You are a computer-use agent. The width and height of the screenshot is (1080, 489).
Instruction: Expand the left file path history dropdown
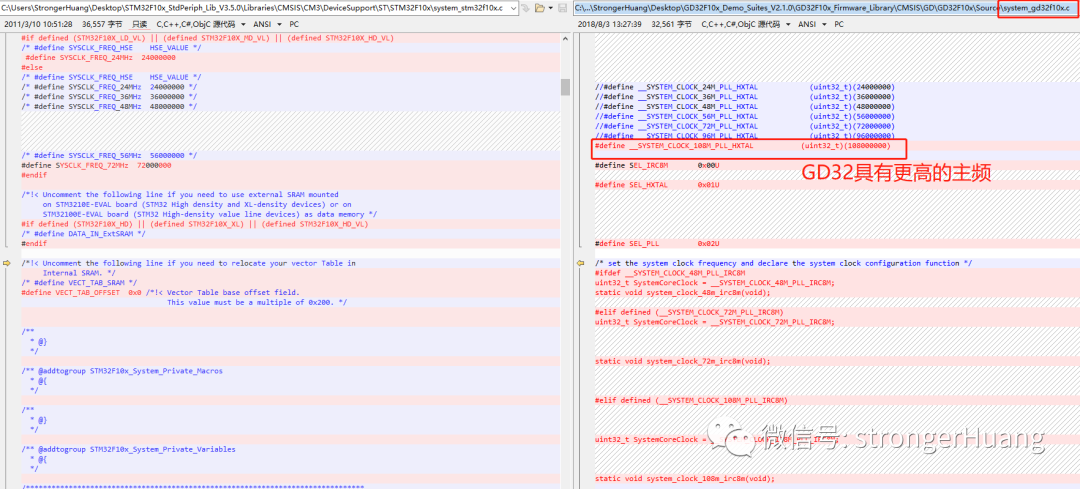click(x=512, y=8)
